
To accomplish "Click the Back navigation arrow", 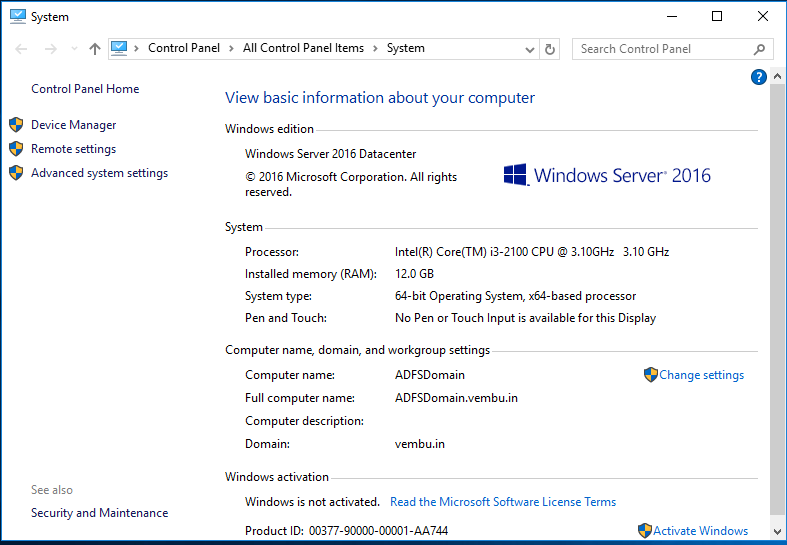I will 21,49.
